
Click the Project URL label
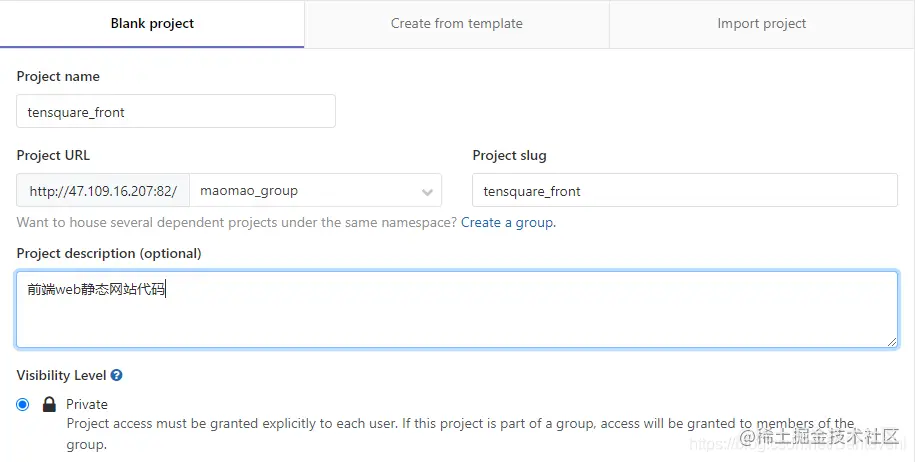pyautogui.click(x=53, y=156)
